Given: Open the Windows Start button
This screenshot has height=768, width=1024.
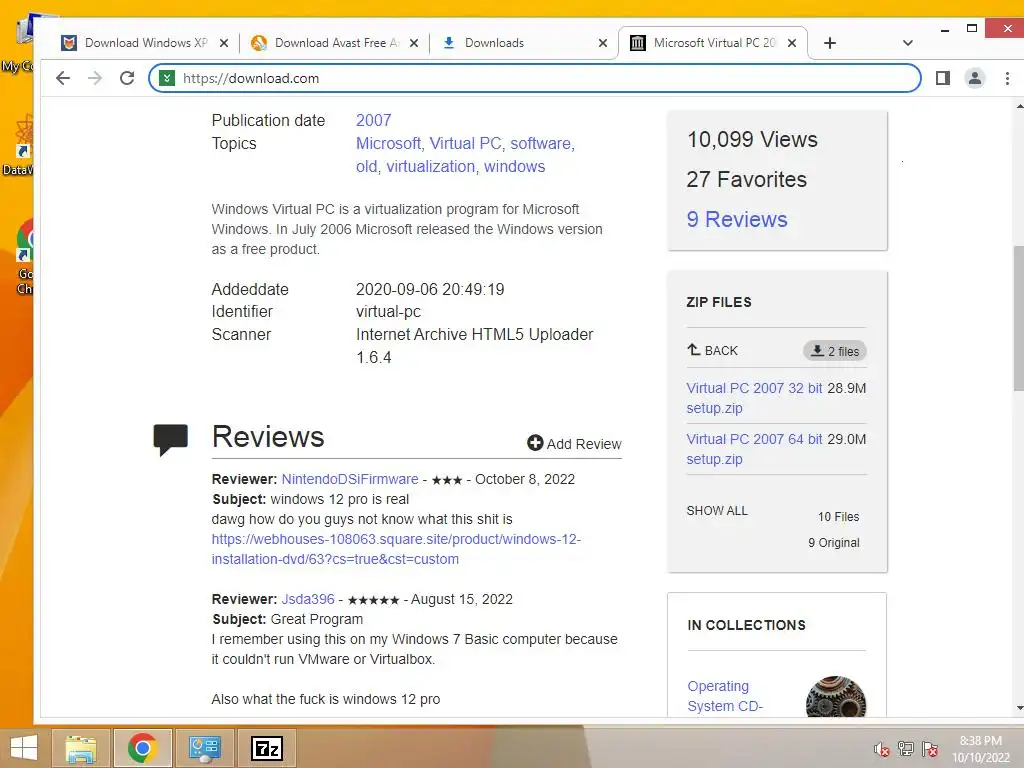Looking at the screenshot, I should click(x=24, y=748).
